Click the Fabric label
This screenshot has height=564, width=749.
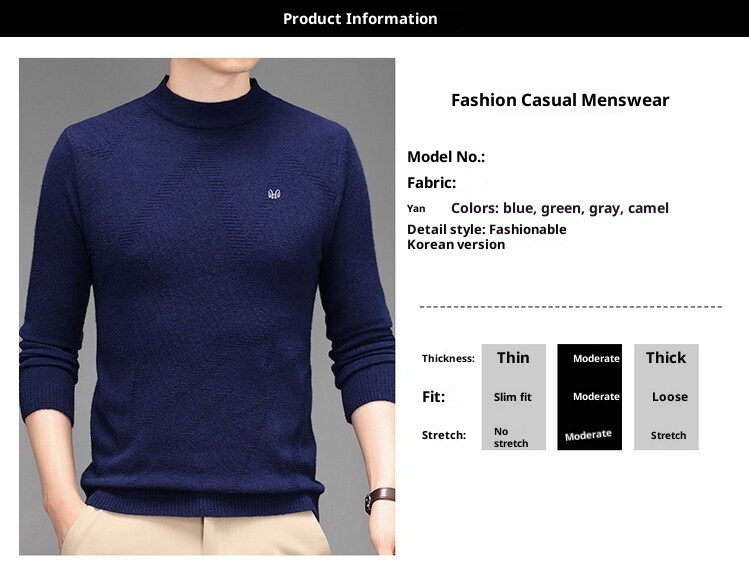coord(431,183)
